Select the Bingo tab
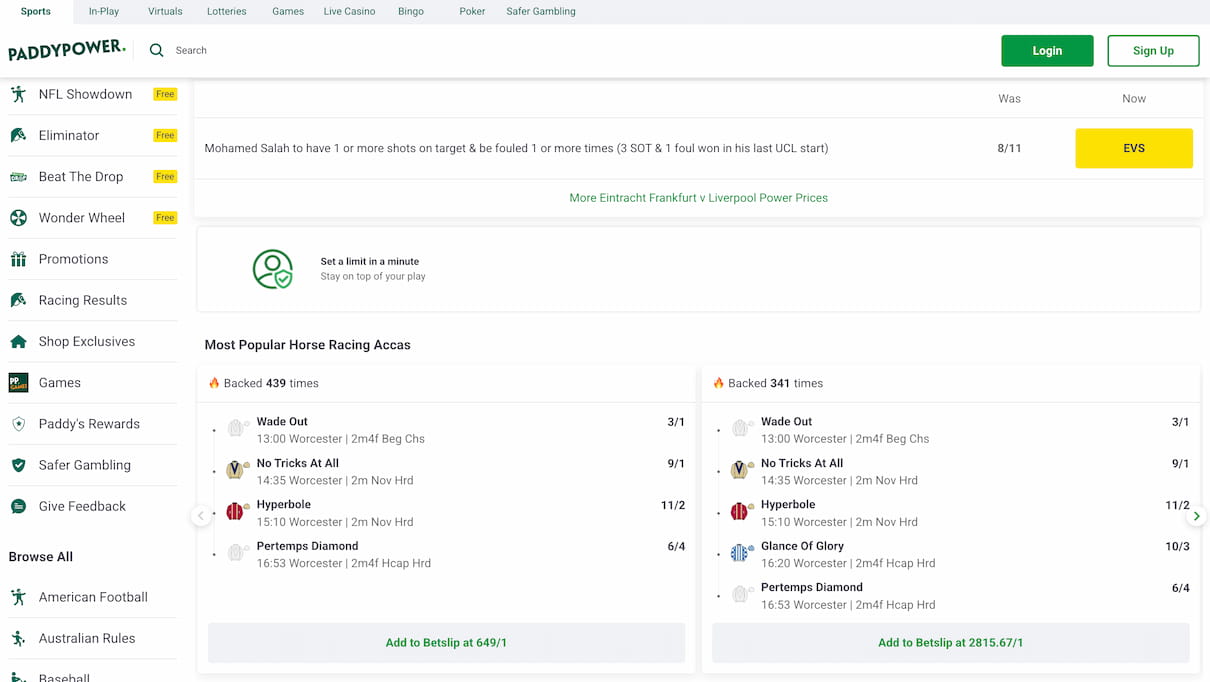 point(411,12)
